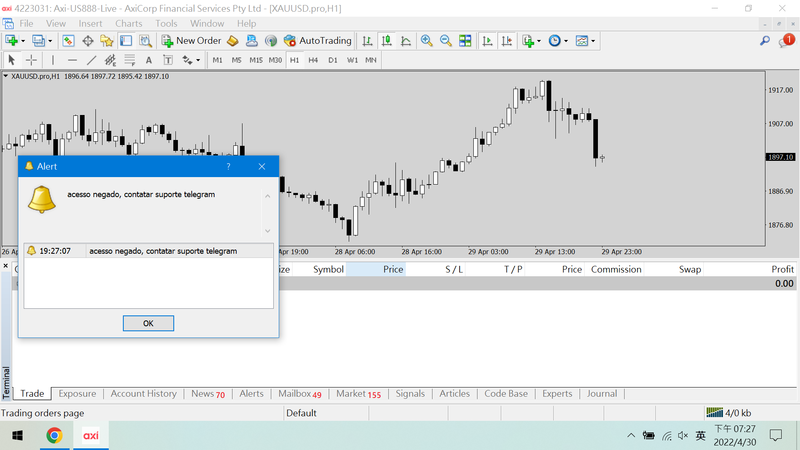Screen dimensions: 800x450
Task: Zoom in on the chart
Action: (427, 41)
